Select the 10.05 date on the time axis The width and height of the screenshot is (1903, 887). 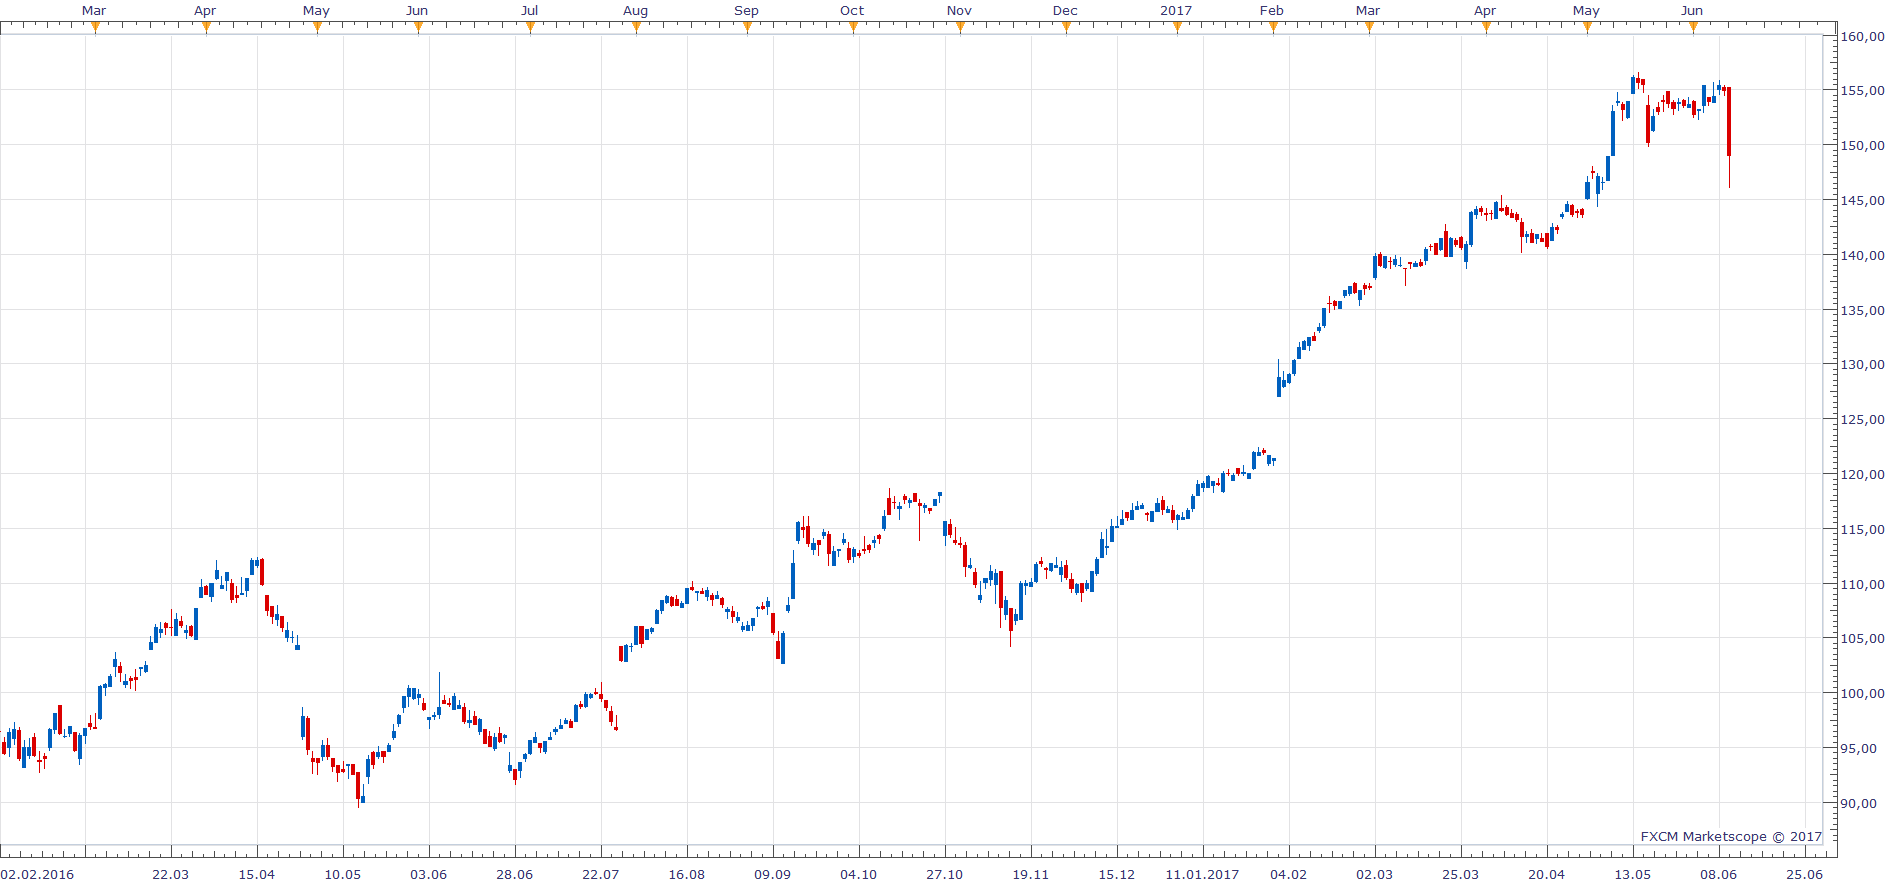click(342, 874)
